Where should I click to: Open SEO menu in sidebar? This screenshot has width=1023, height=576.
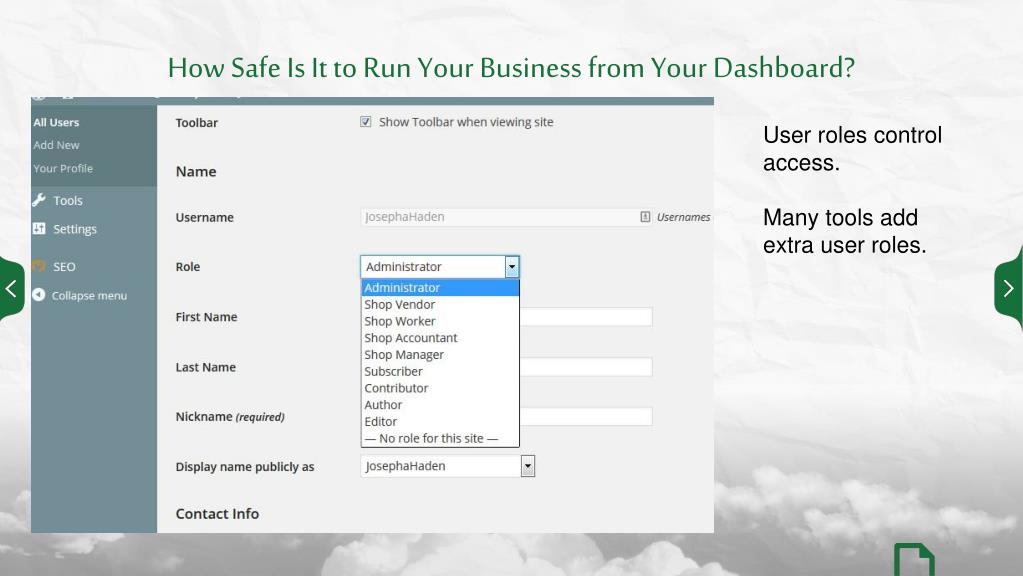(x=64, y=267)
